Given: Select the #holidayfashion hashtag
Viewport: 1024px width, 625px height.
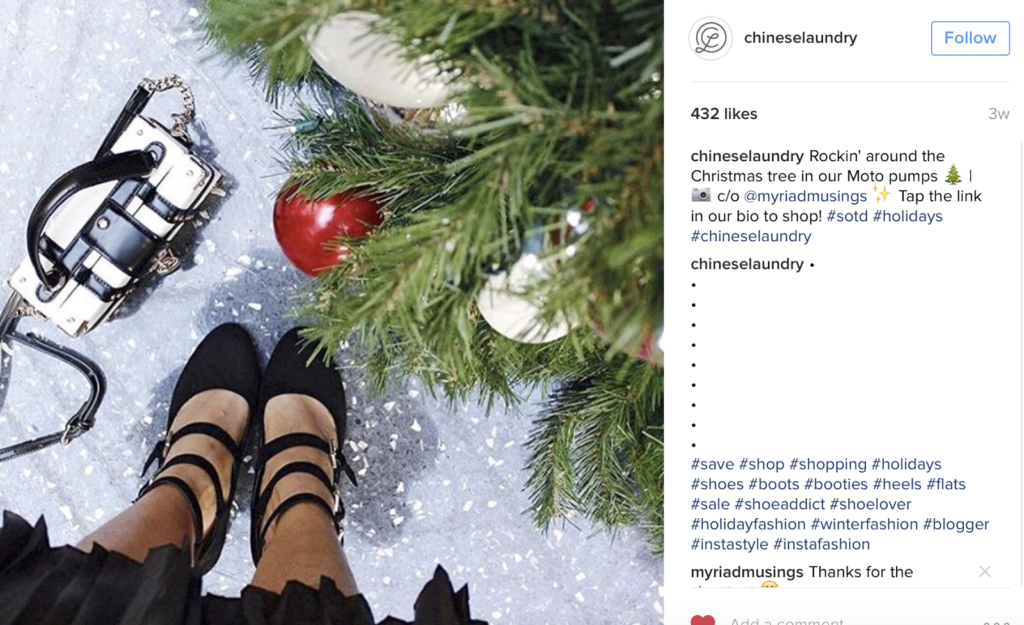Looking at the screenshot, I should point(748,524).
